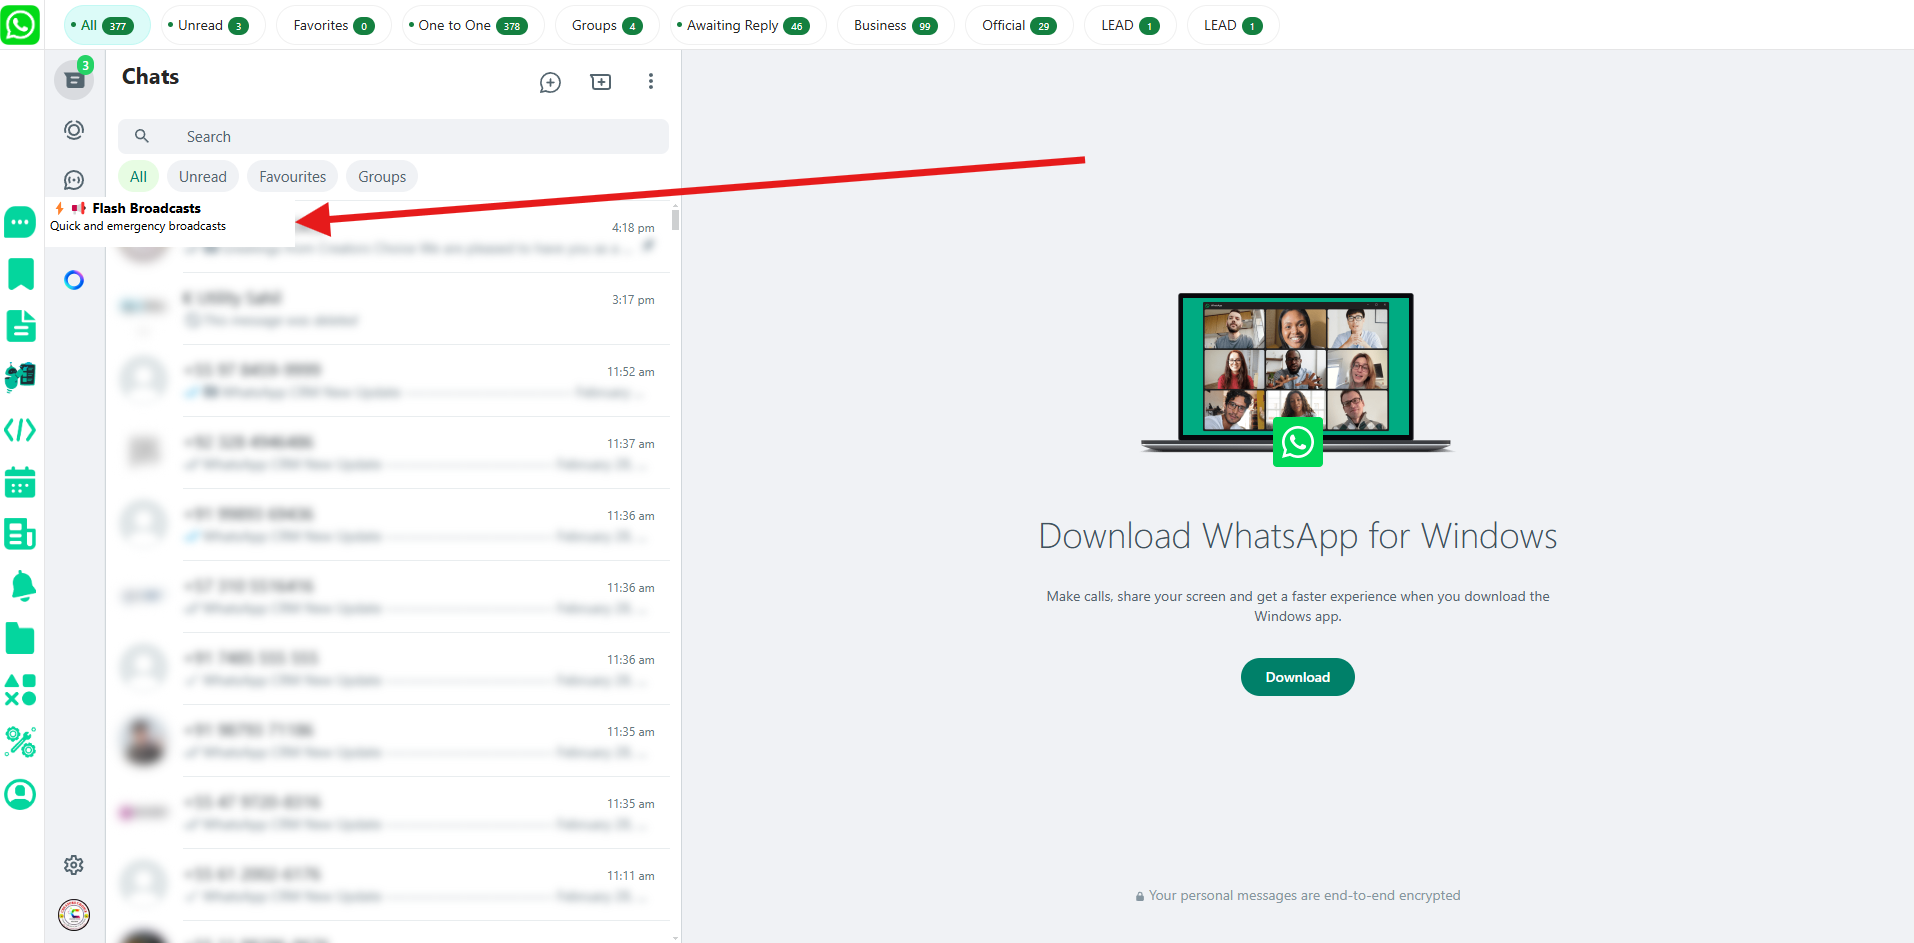Open the Meta AI blue circle

(x=74, y=280)
